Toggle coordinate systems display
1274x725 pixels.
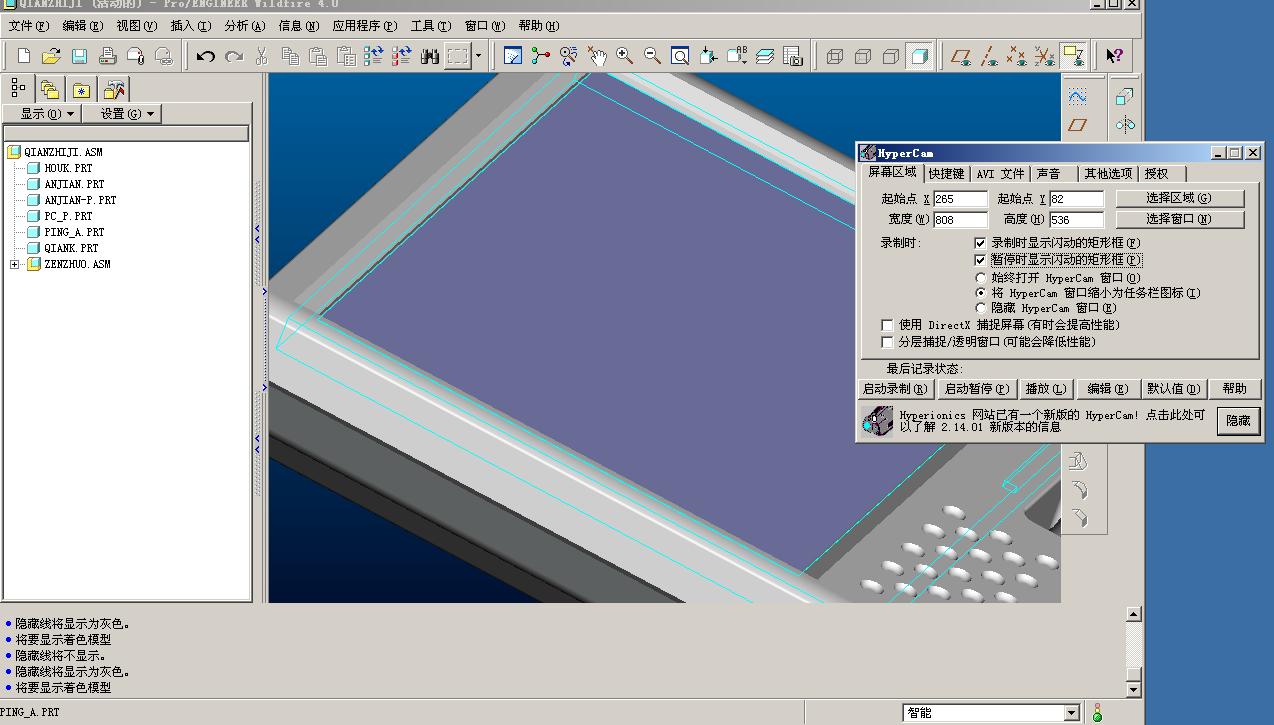[1045, 56]
